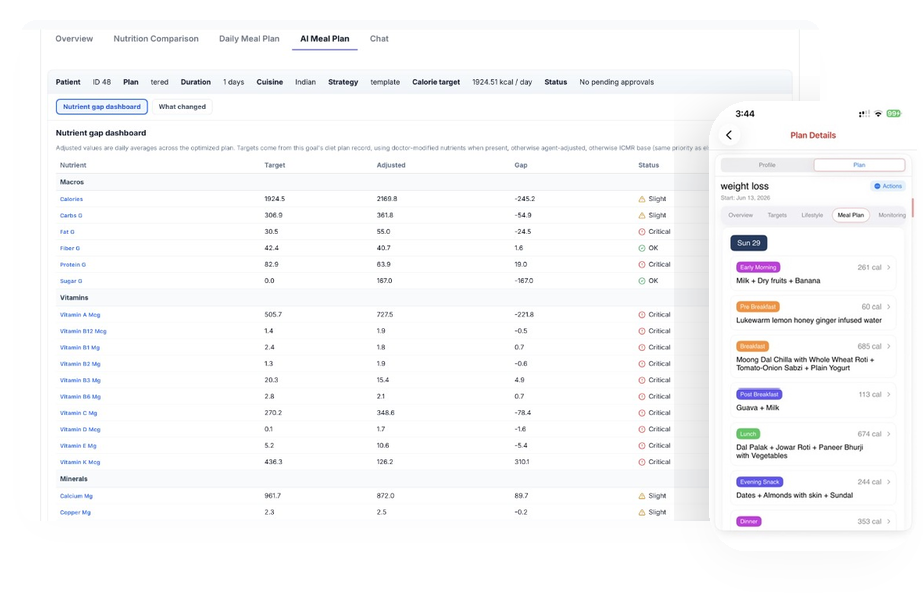
Task: Show the What changed view
Action: 182,107
